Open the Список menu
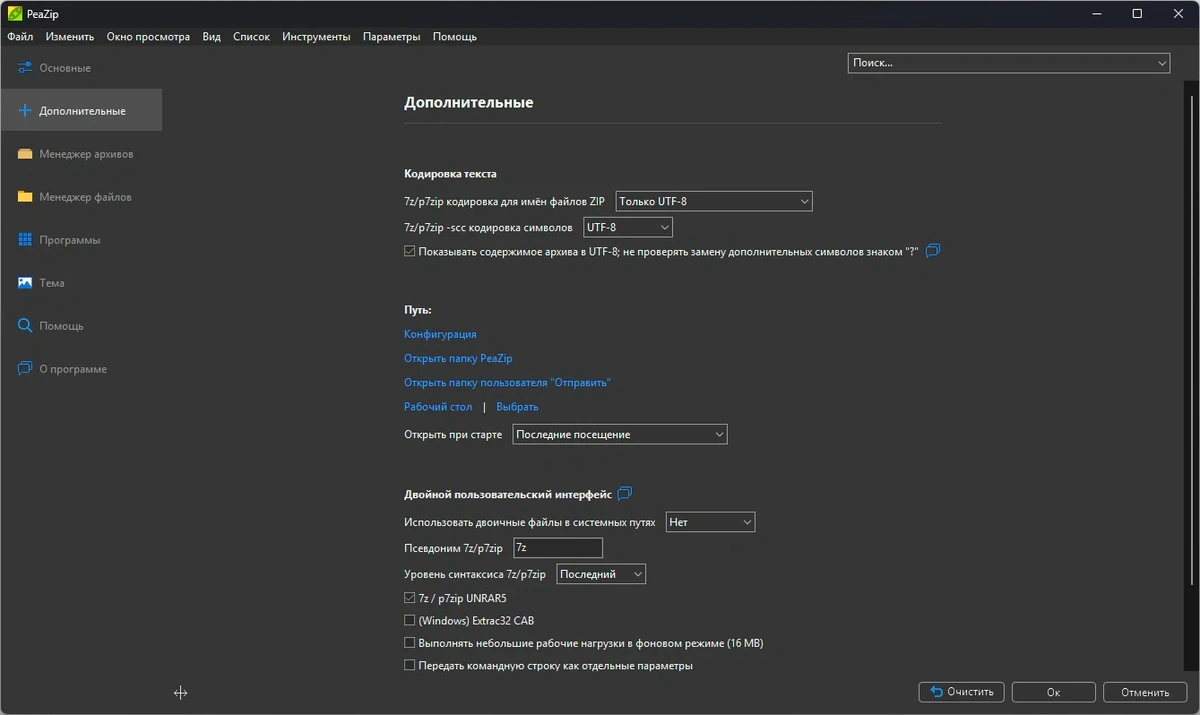 click(x=251, y=37)
